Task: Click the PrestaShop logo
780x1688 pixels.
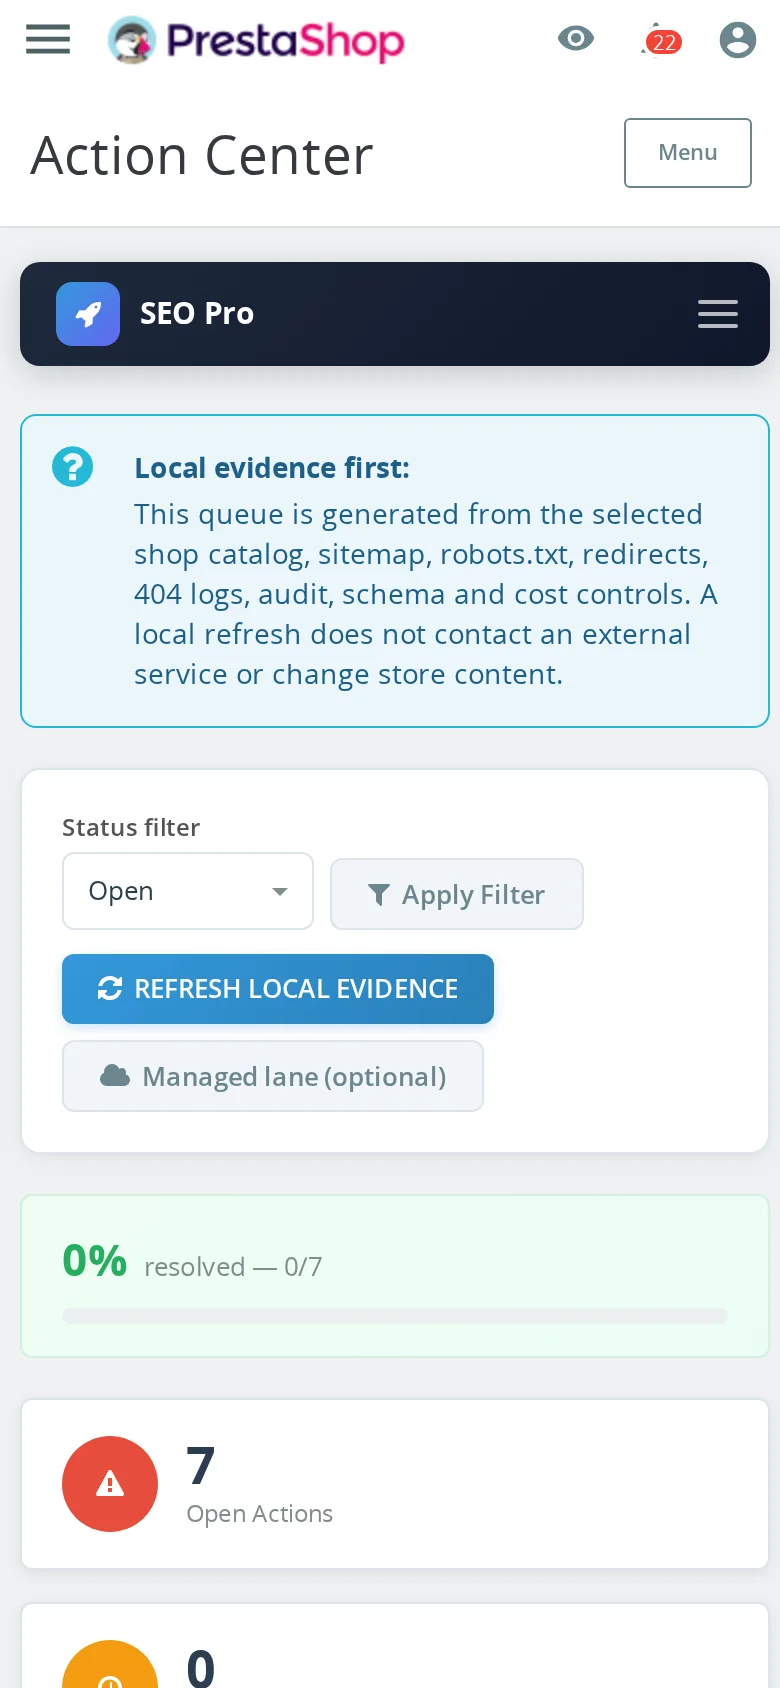Action: [x=256, y=40]
